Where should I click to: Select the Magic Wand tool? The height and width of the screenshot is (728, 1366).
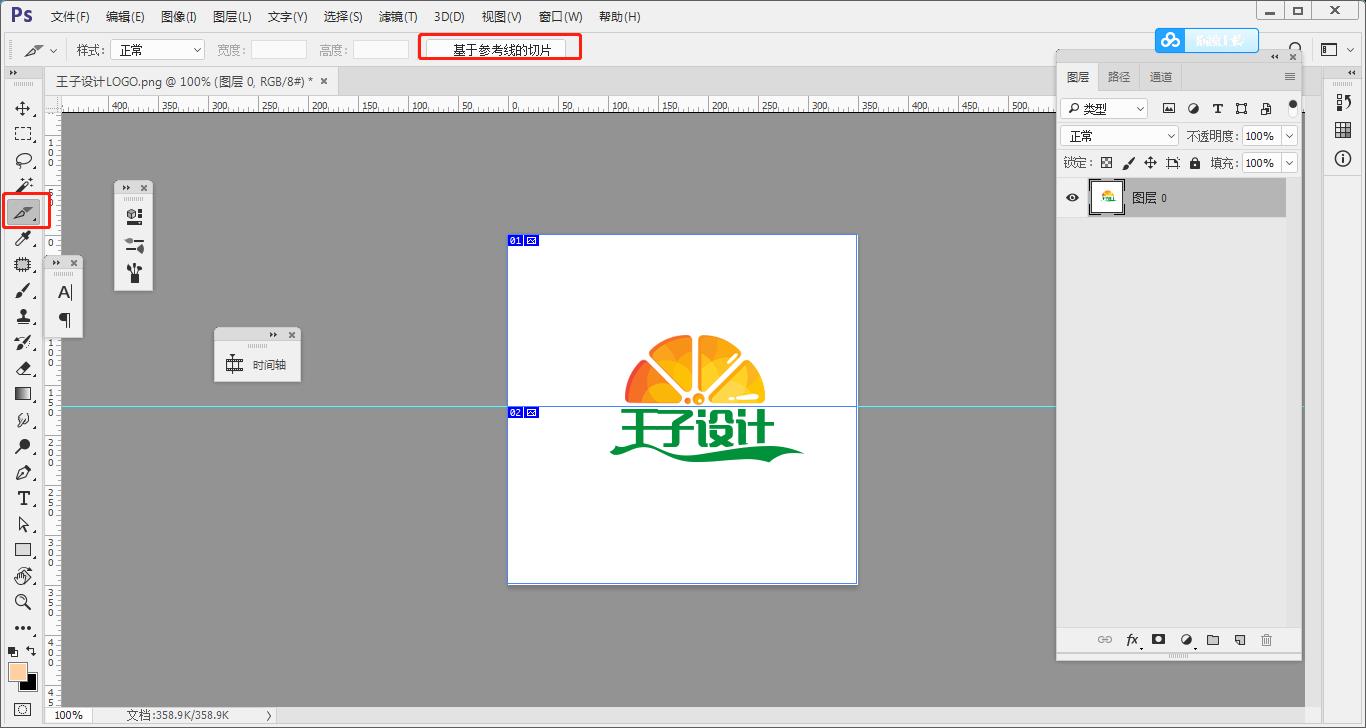[x=23, y=186]
